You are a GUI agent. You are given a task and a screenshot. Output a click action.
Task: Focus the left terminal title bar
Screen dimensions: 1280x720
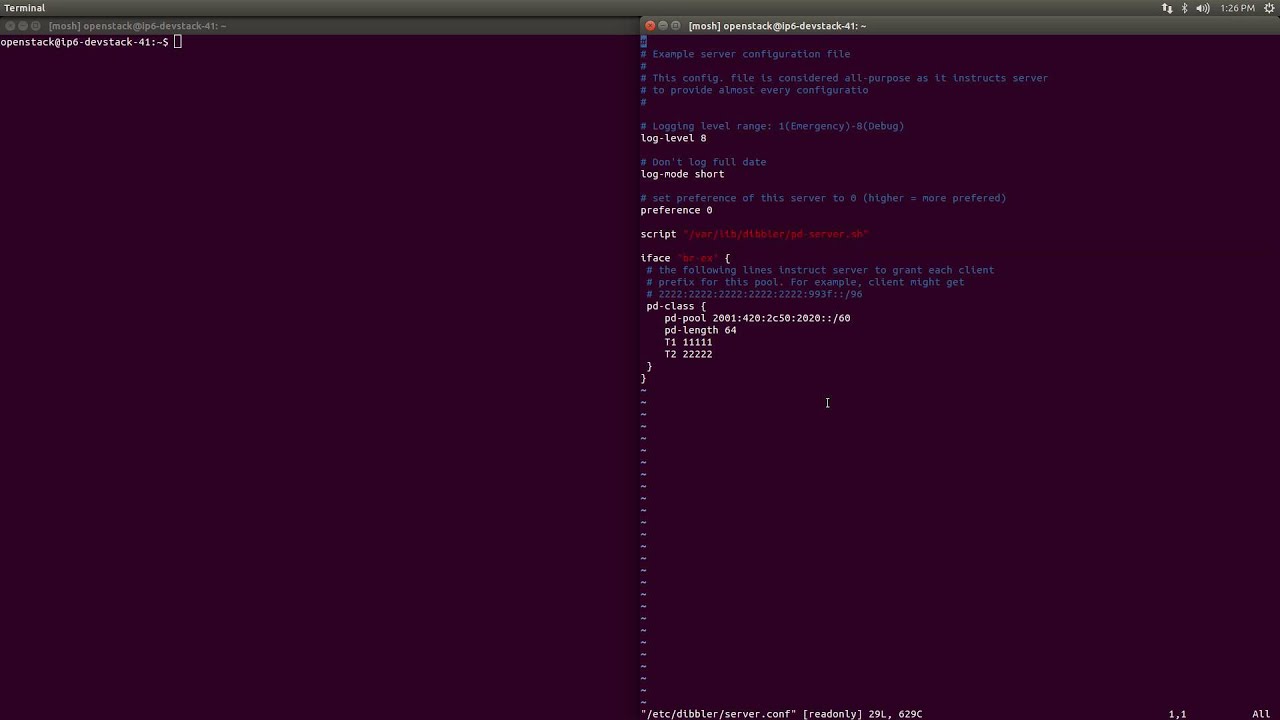320,26
